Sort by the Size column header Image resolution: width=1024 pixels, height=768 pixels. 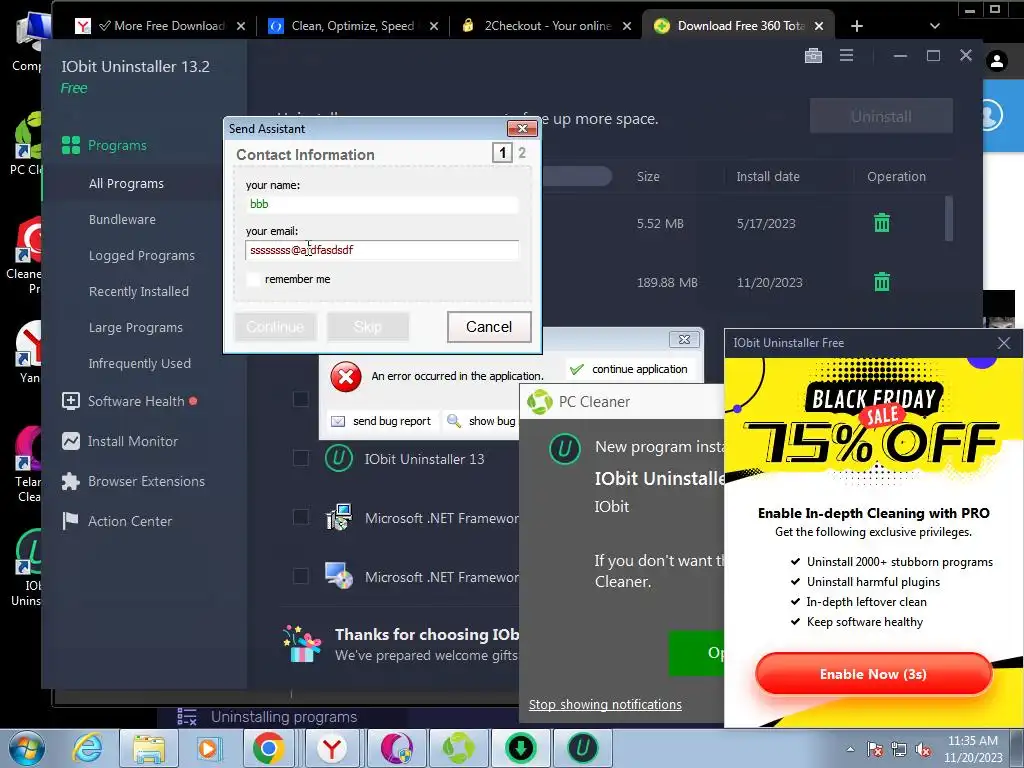648,176
